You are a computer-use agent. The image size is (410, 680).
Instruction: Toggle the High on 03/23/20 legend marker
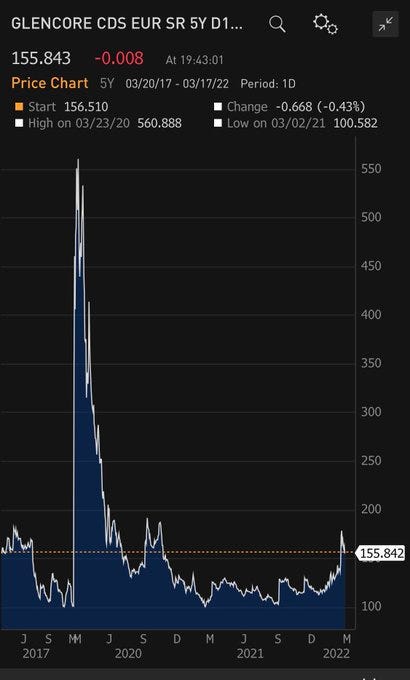tap(19, 123)
